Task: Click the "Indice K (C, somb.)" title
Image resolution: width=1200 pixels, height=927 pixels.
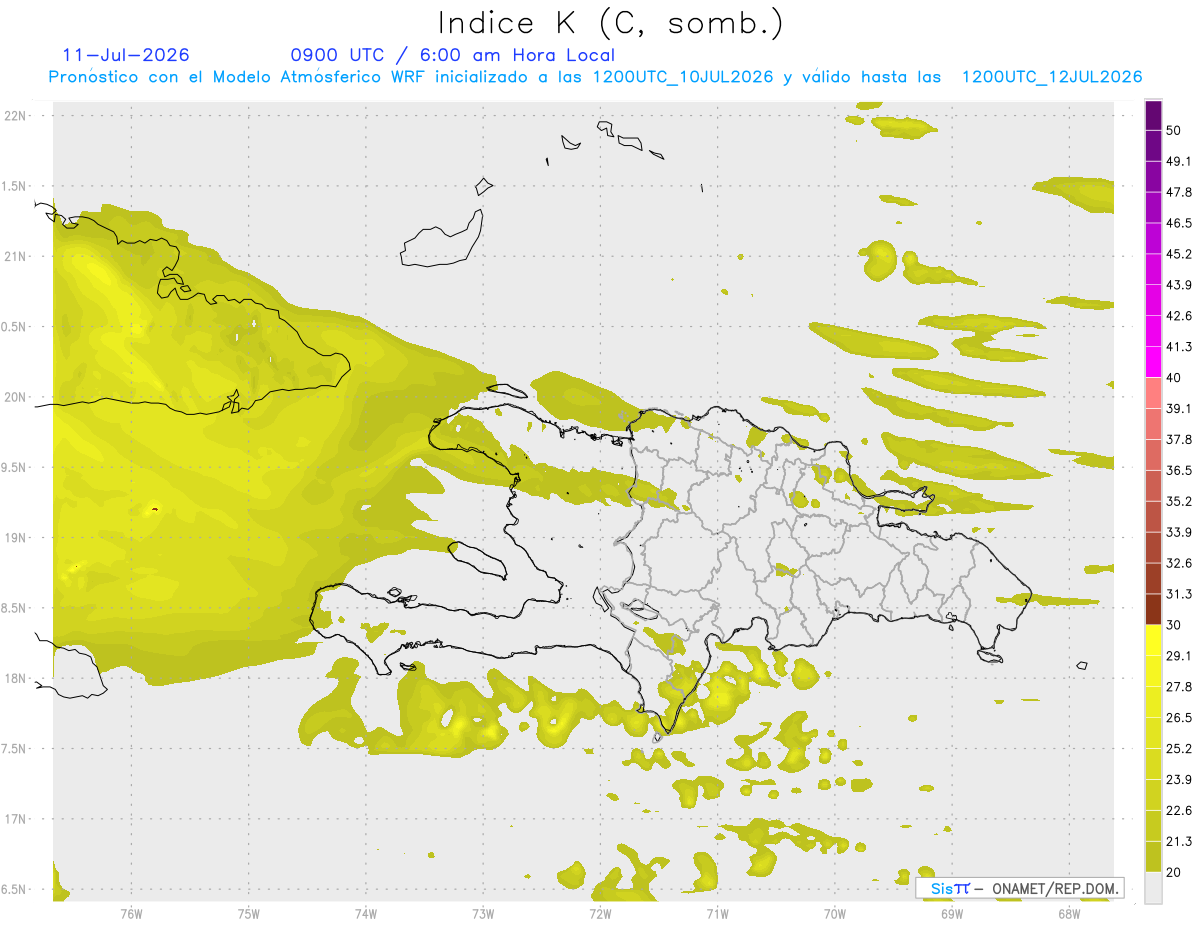Action: pos(611,22)
